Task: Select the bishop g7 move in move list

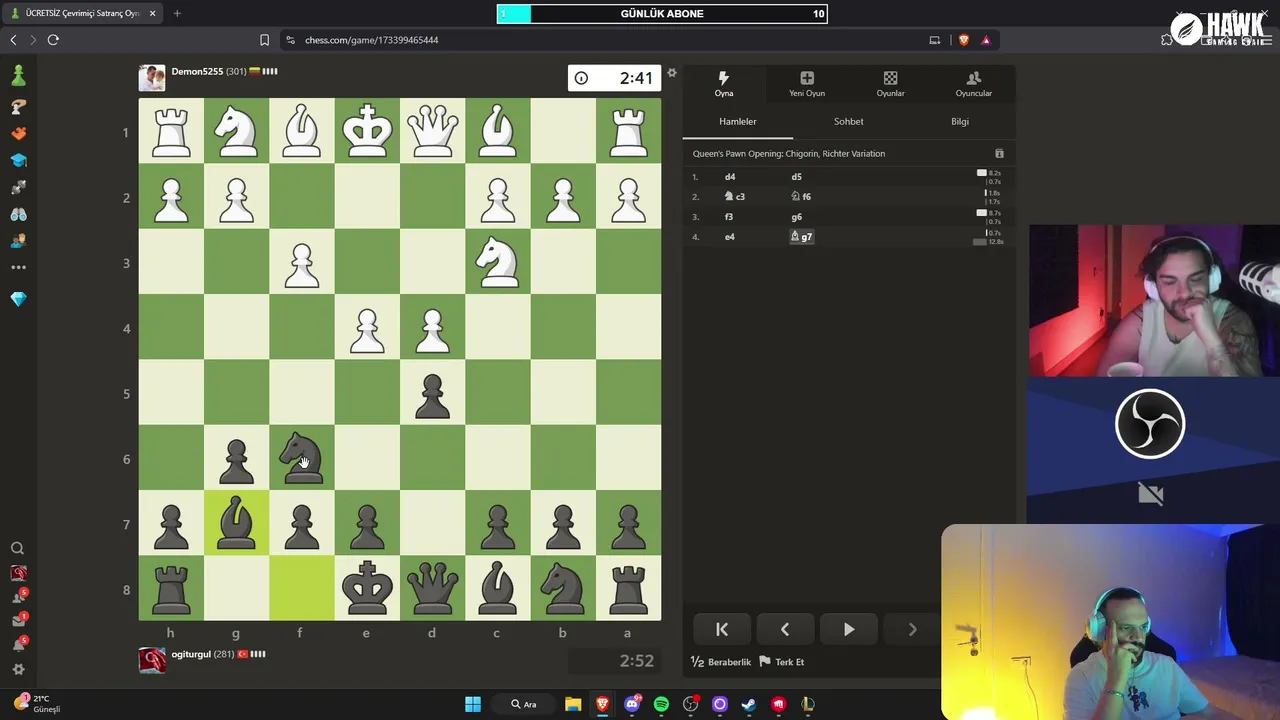Action: (801, 237)
